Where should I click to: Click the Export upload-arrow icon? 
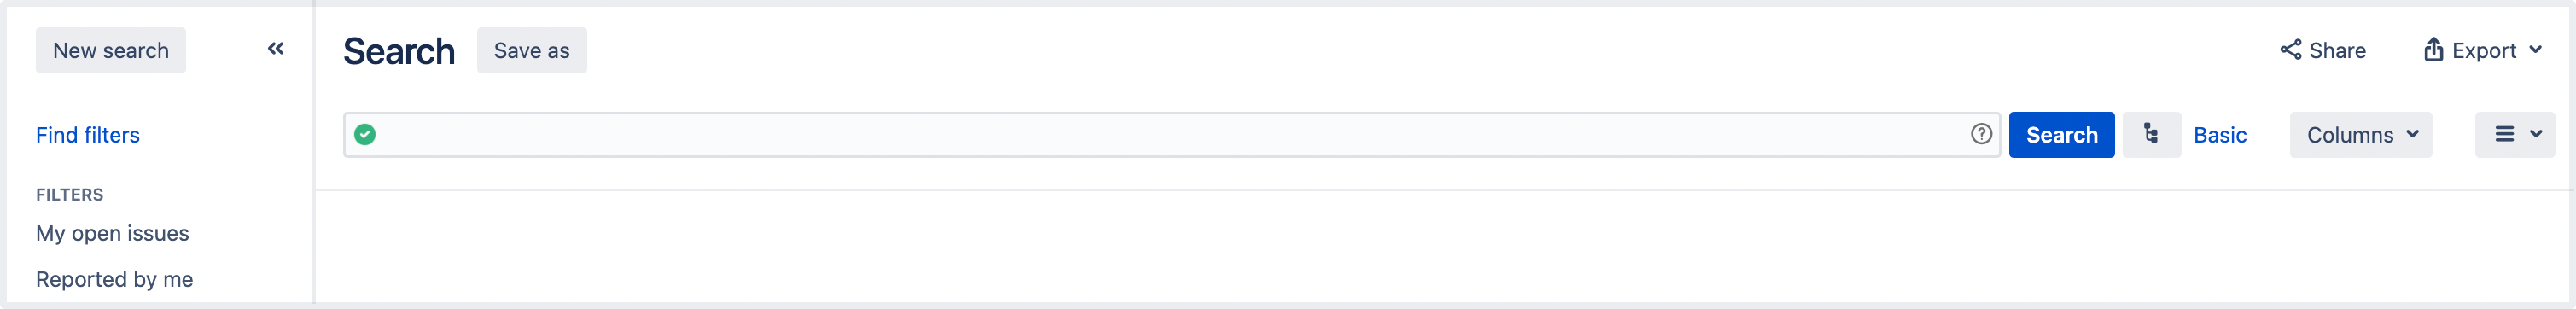pyautogui.click(x=2433, y=50)
